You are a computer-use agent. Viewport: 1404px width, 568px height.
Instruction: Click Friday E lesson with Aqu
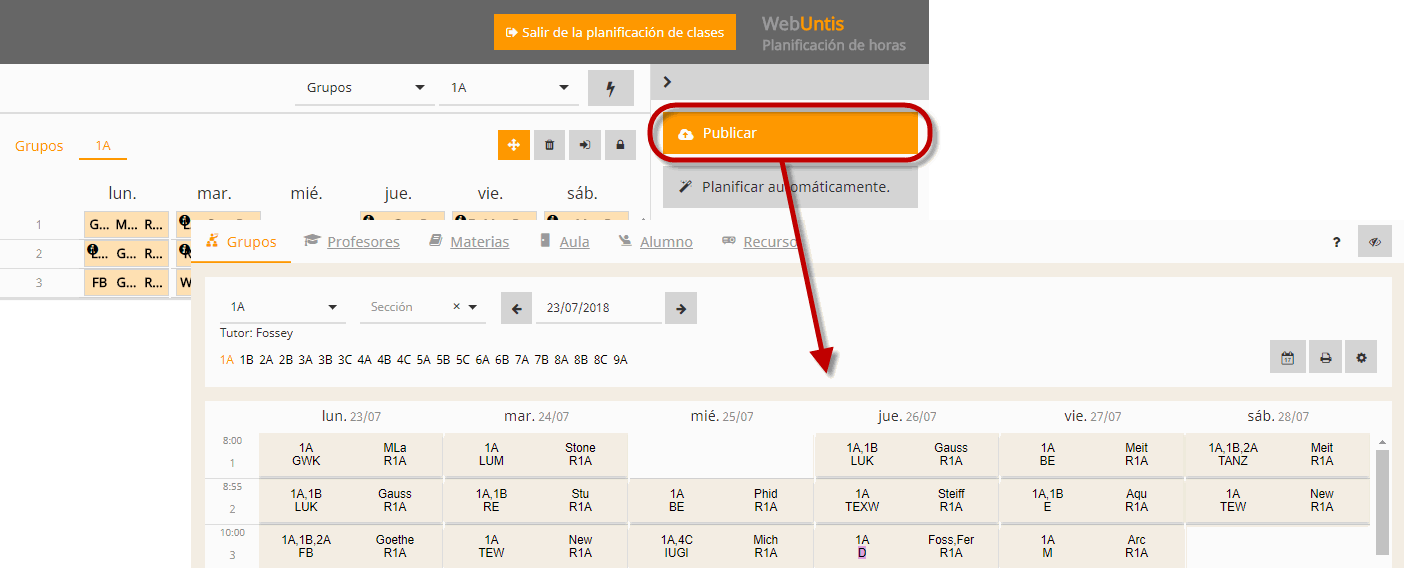coord(1091,501)
